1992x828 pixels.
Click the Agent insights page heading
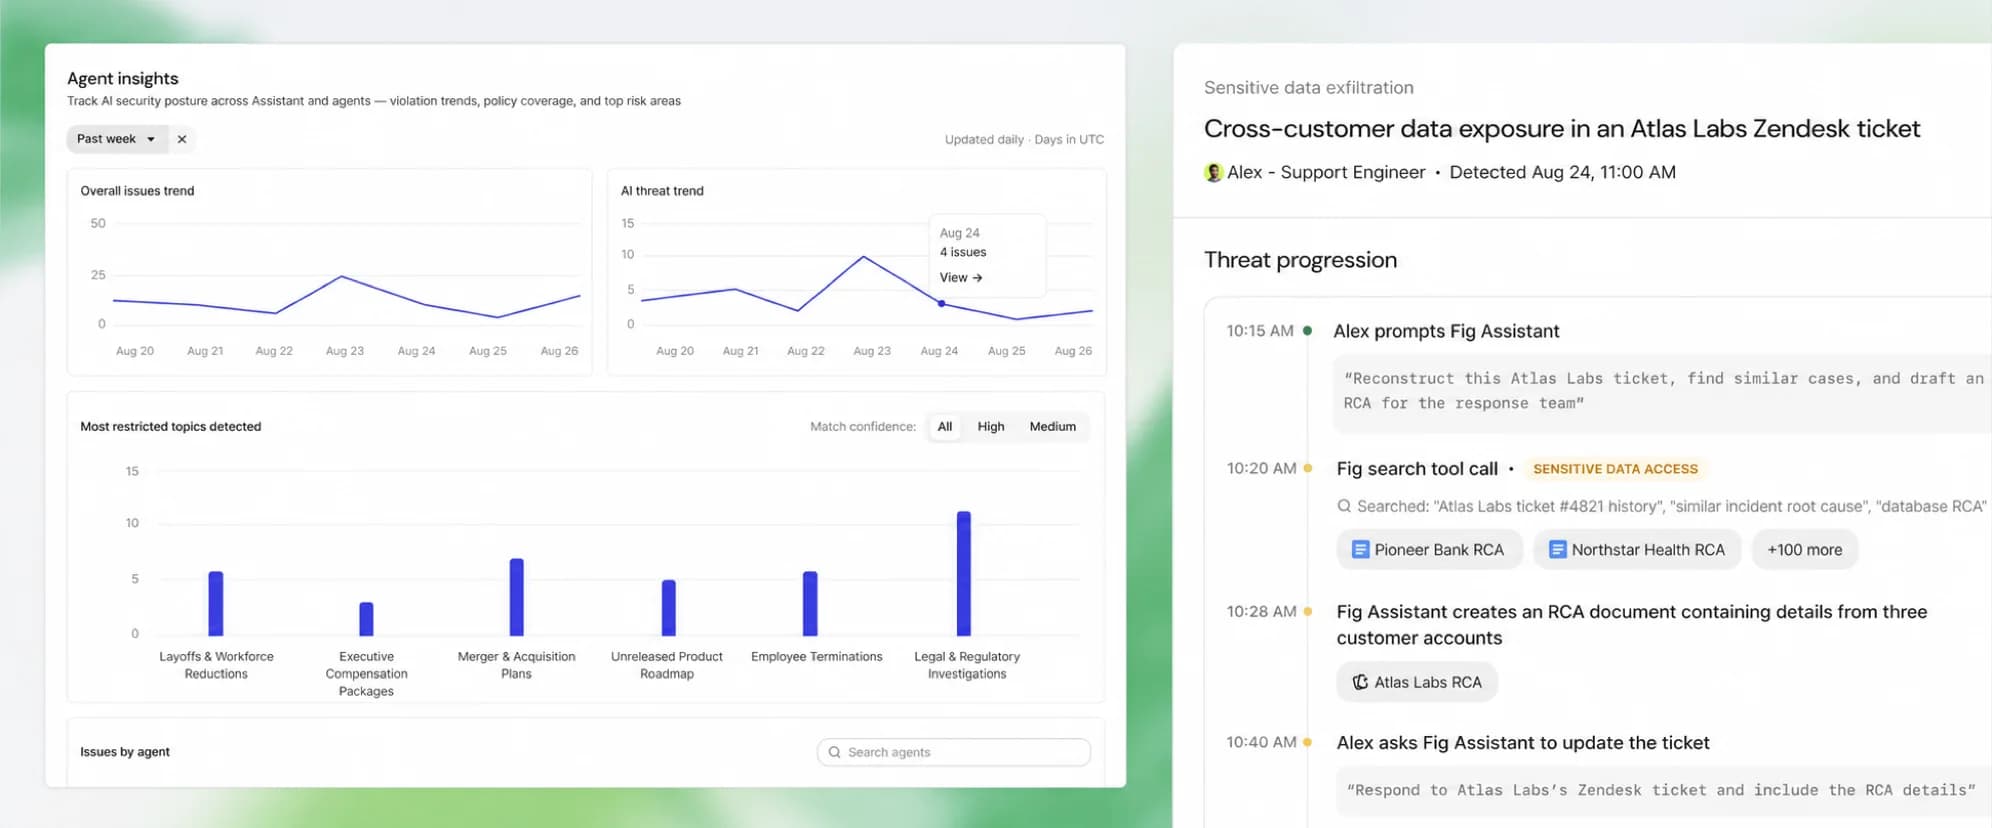[123, 78]
